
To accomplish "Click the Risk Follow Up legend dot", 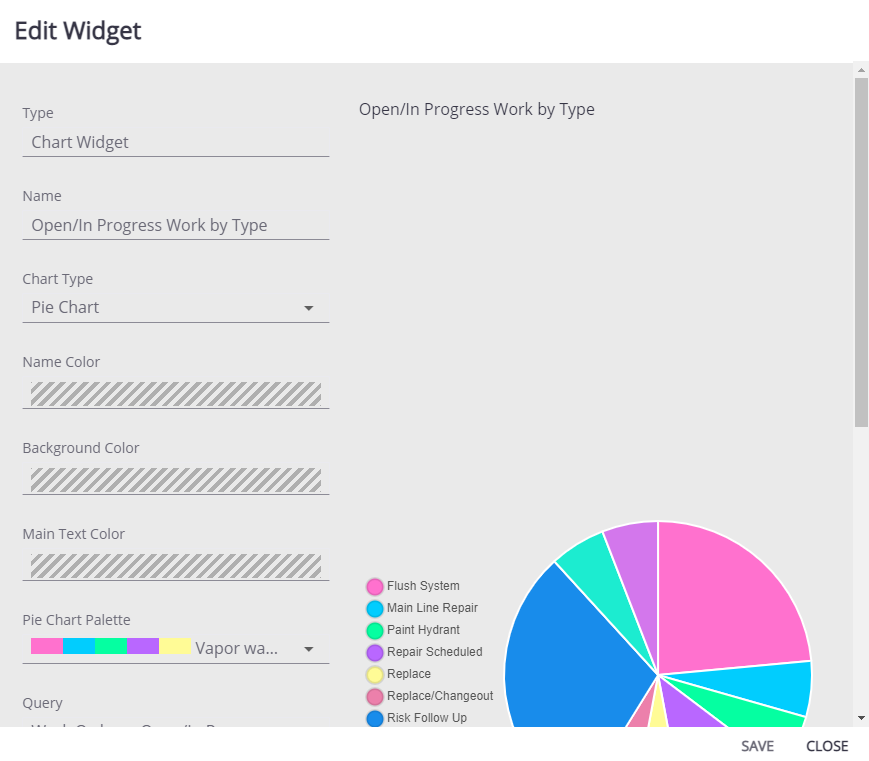I will tap(375, 718).
